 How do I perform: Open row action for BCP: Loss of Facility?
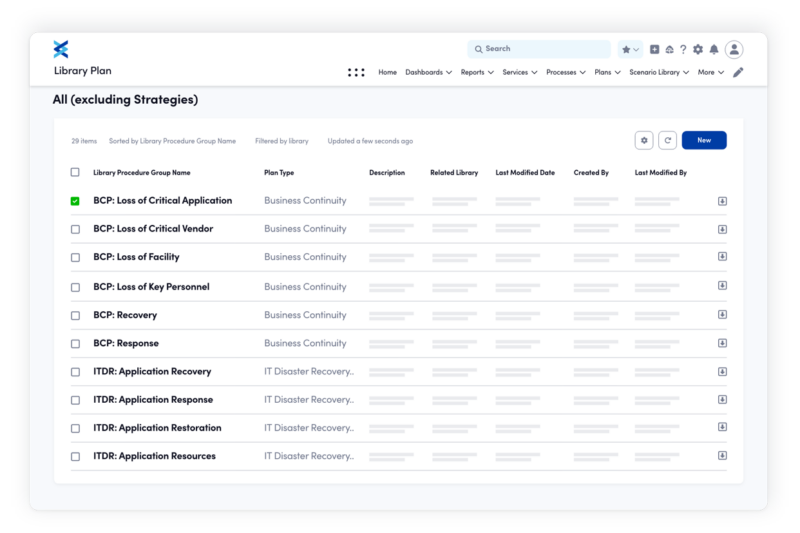click(722, 256)
